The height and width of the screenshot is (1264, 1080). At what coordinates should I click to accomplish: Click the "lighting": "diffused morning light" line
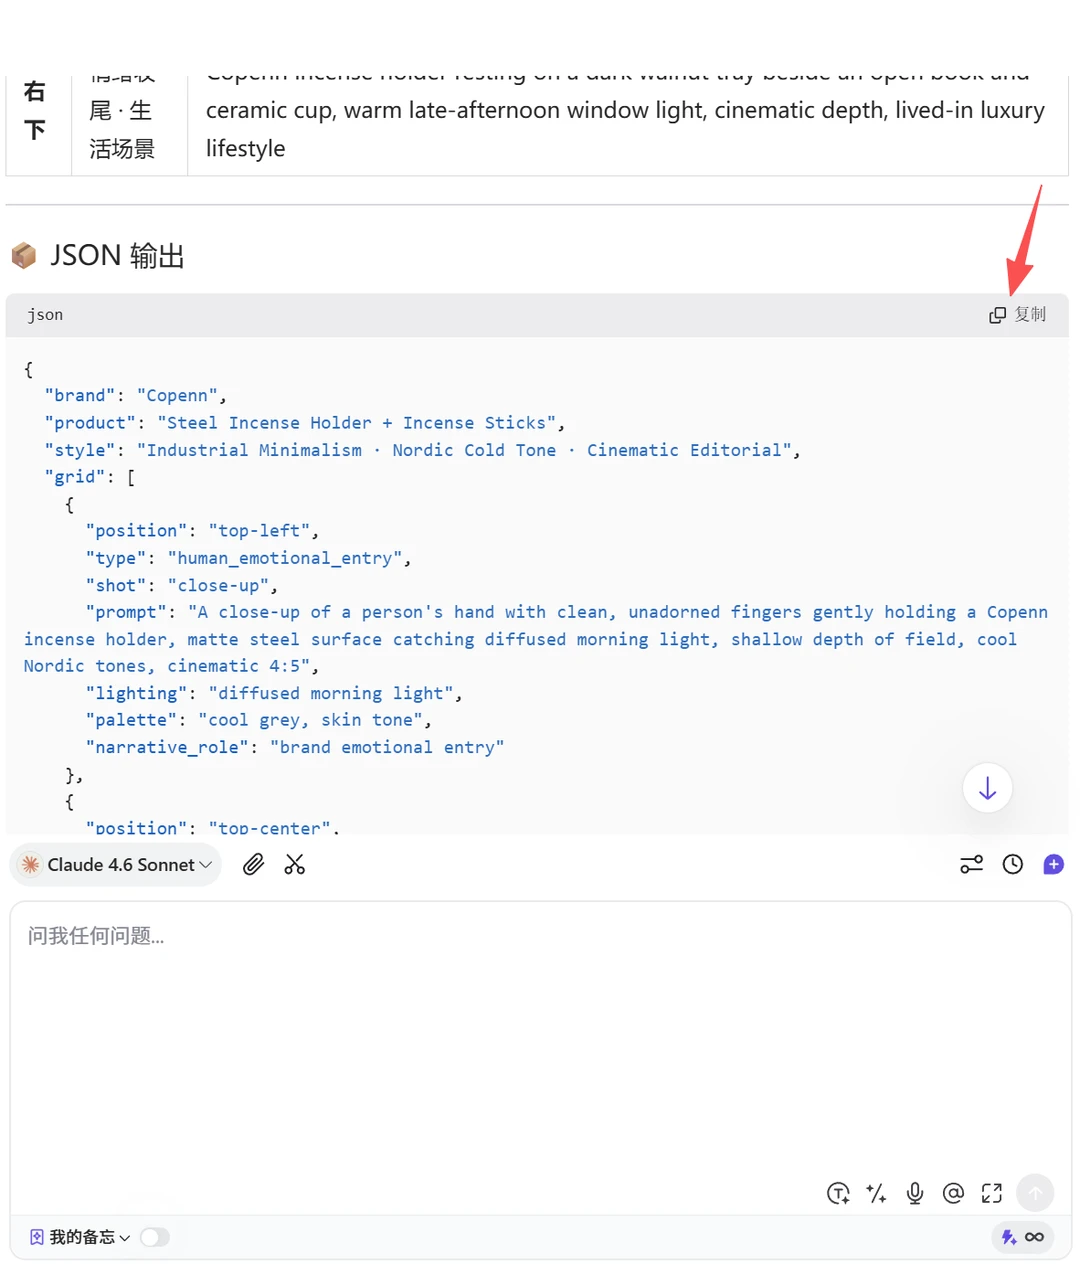tap(274, 693)
